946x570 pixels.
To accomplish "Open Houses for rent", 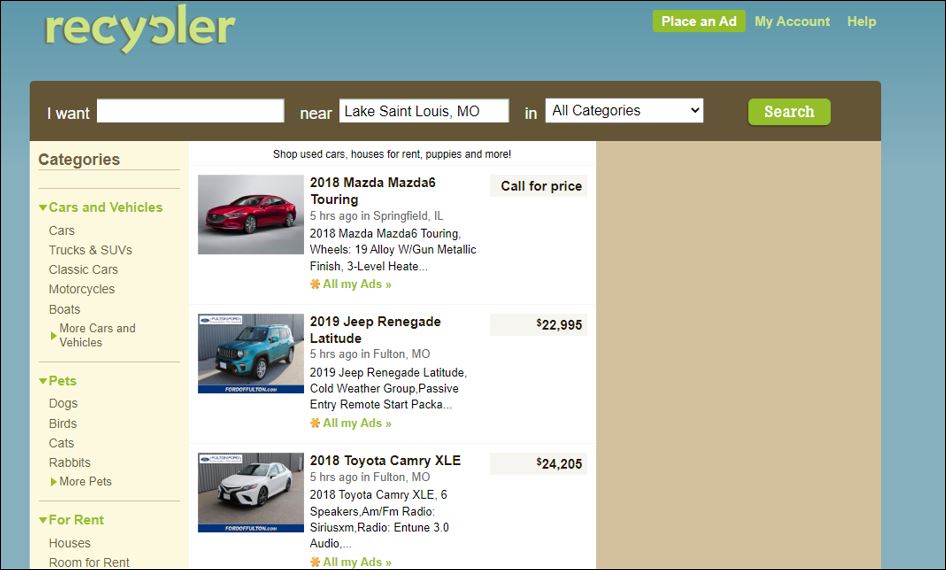I will (x=69, y=543).
